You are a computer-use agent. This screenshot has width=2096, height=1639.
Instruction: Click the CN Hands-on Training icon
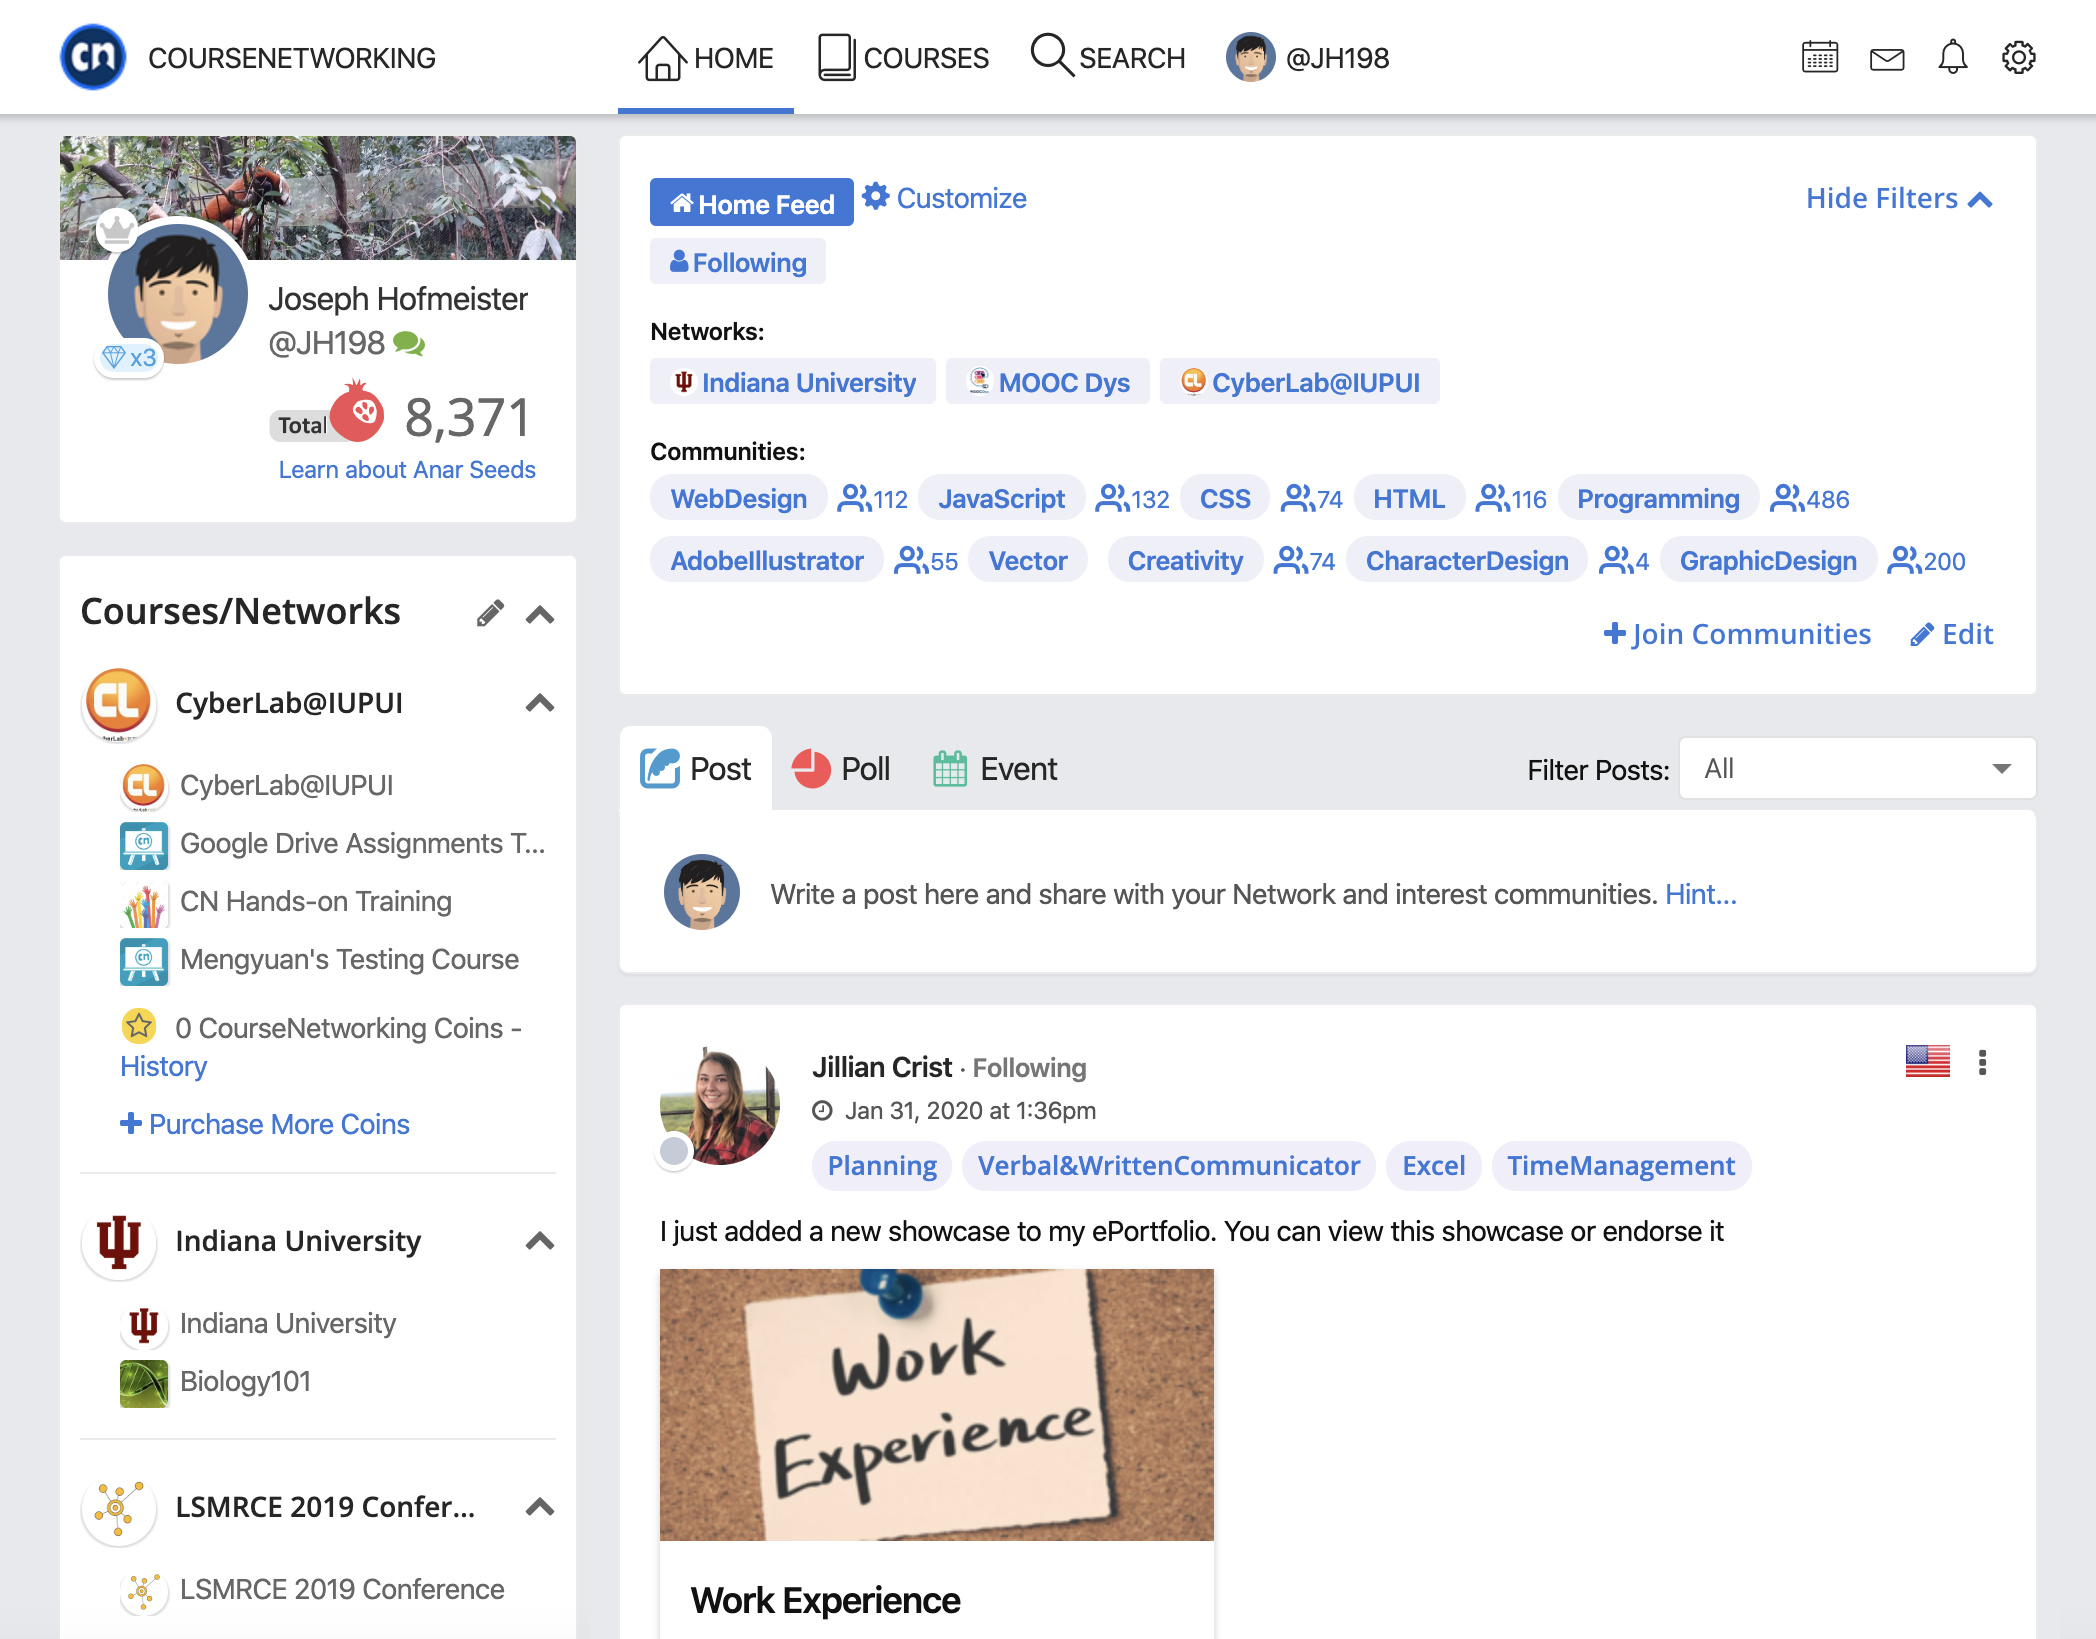(144, 903)
